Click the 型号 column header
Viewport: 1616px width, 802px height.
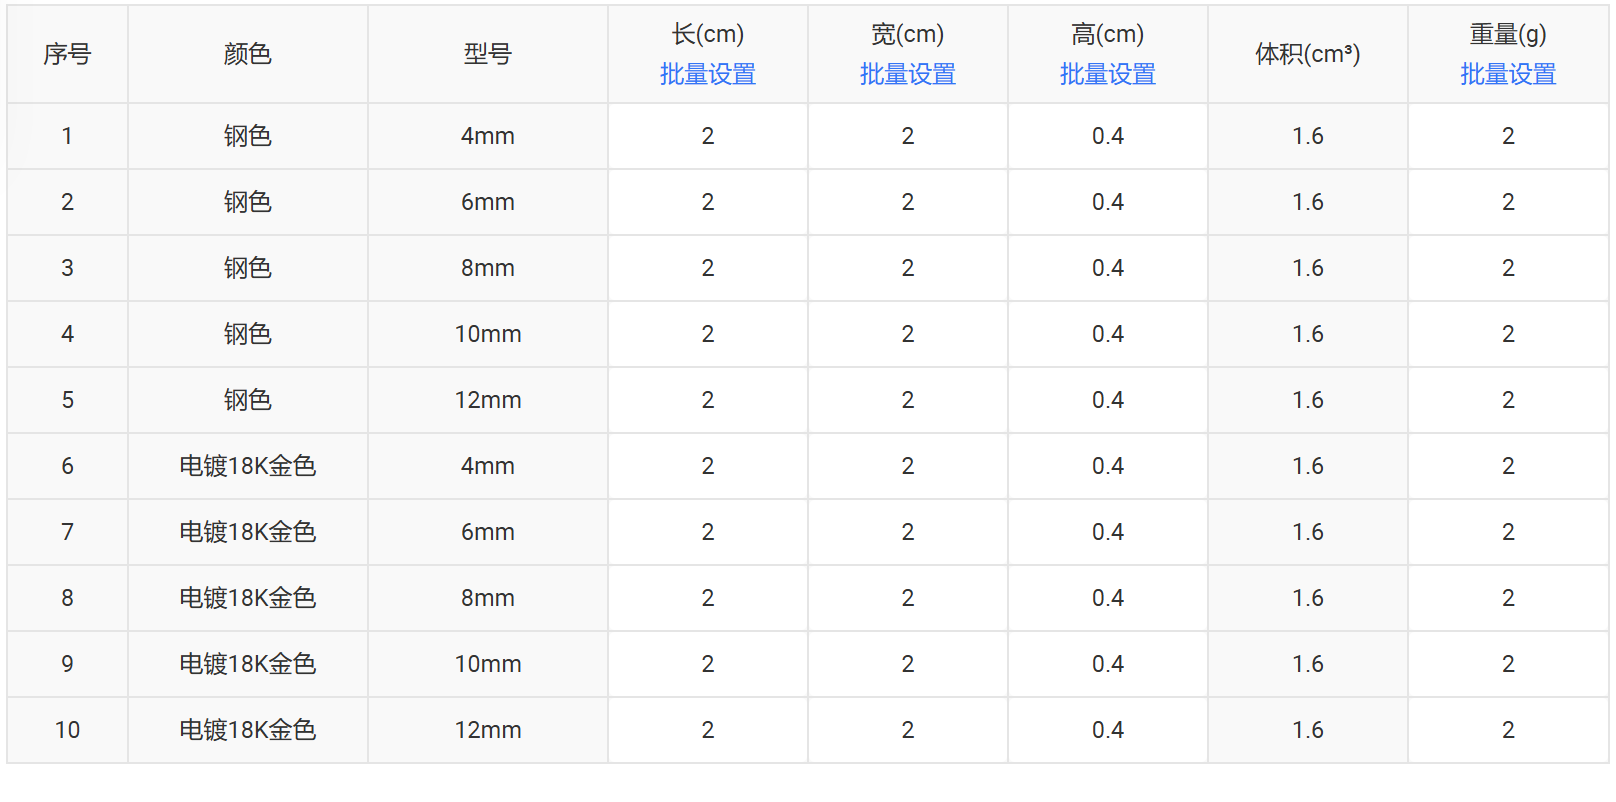coord(487,54)
